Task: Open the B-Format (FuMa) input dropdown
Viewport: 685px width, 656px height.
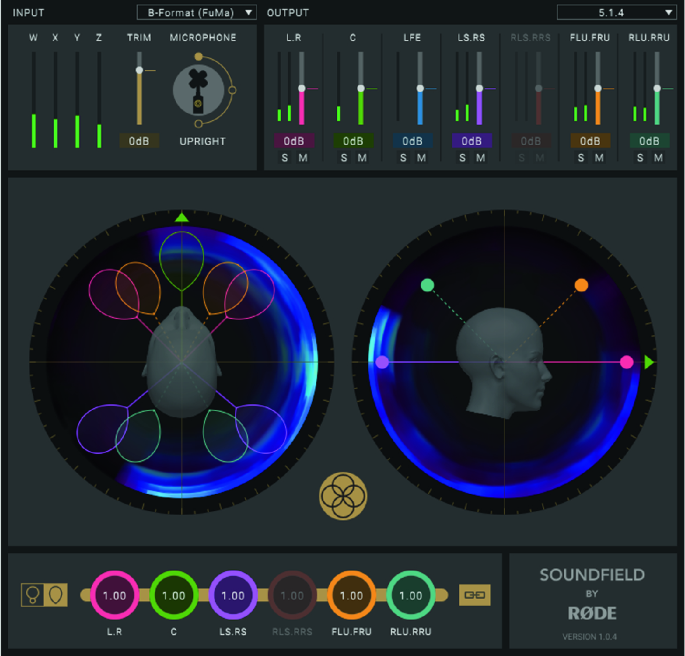Action: (x=196, y=12)
